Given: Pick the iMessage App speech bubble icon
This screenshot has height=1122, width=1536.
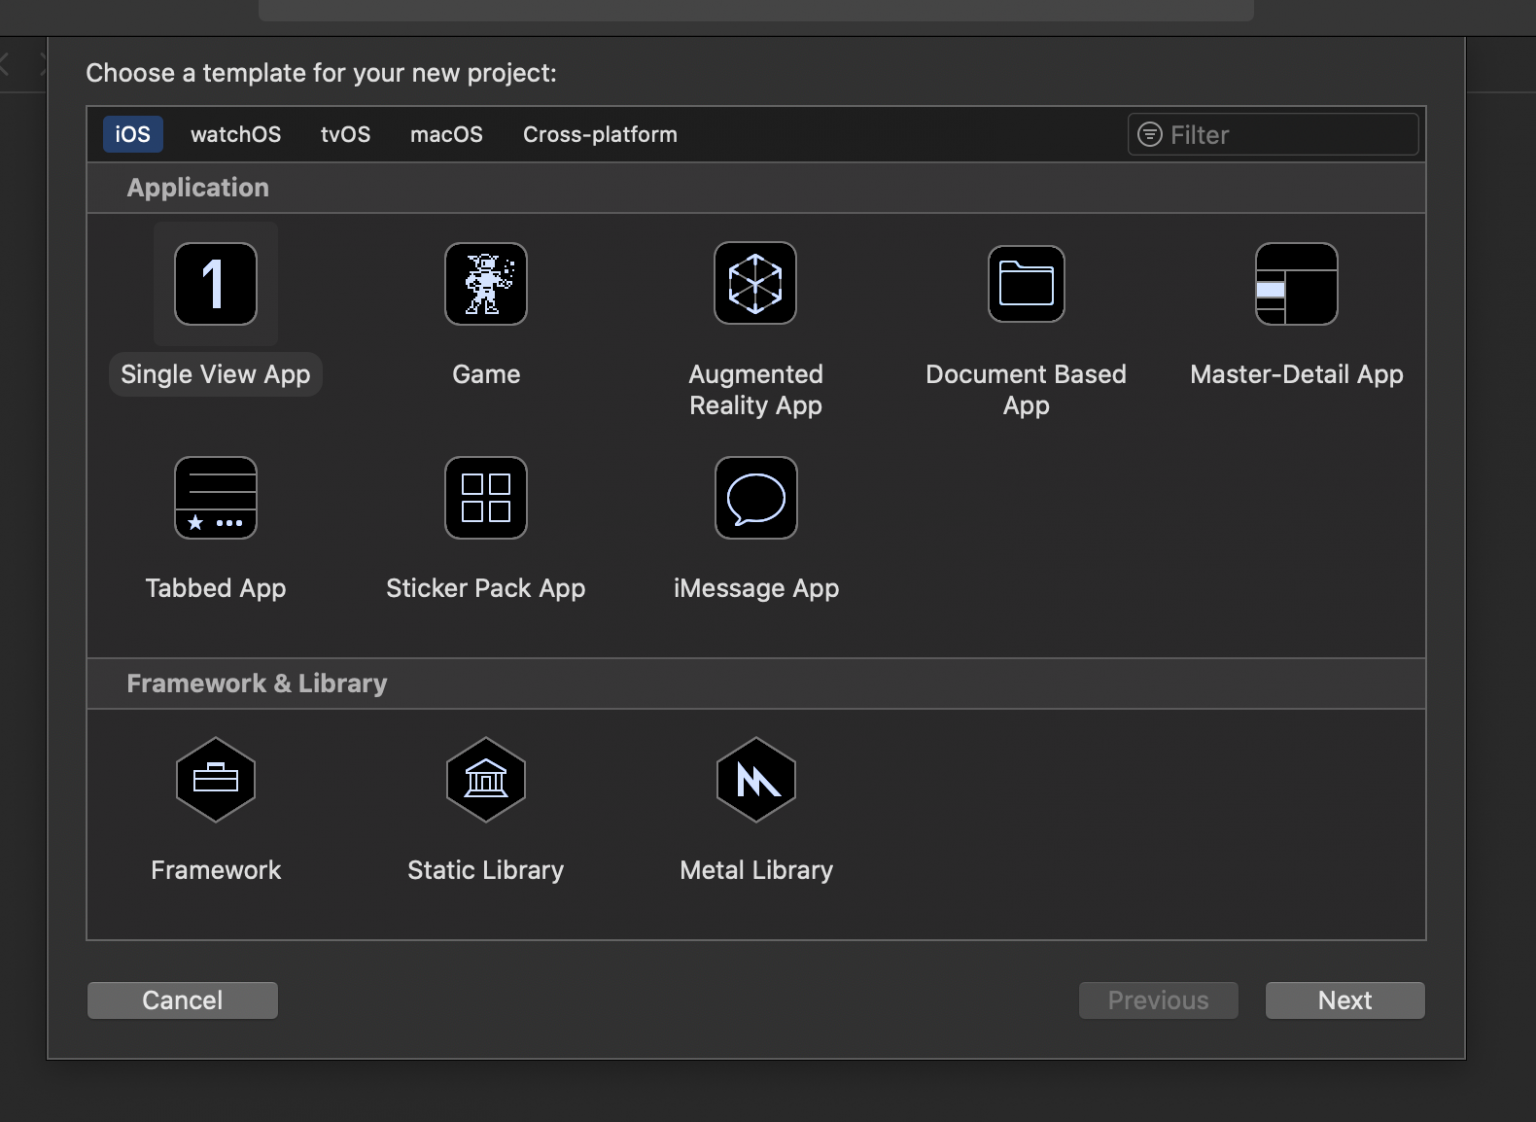Looking at the screenshot, I should [x=755, y=498].
